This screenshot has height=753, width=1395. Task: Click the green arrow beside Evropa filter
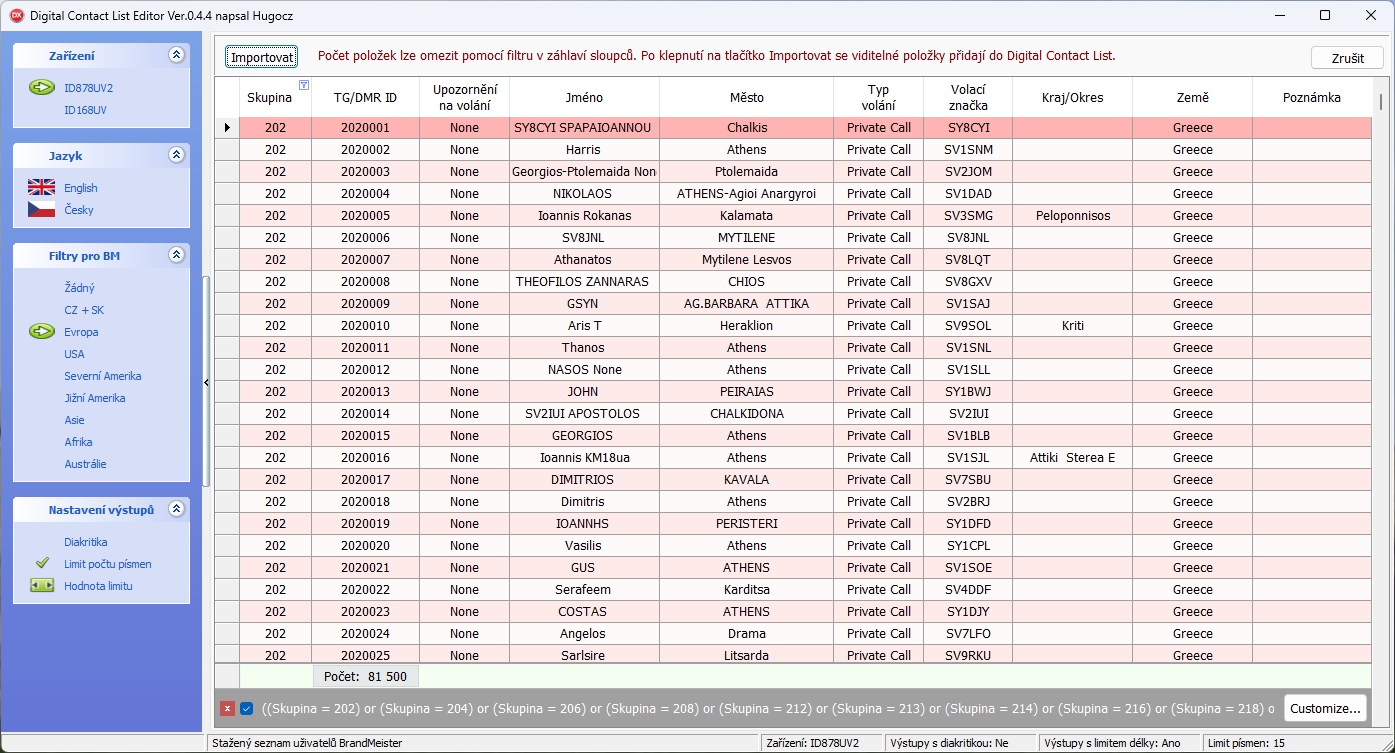tap(41, 331)
